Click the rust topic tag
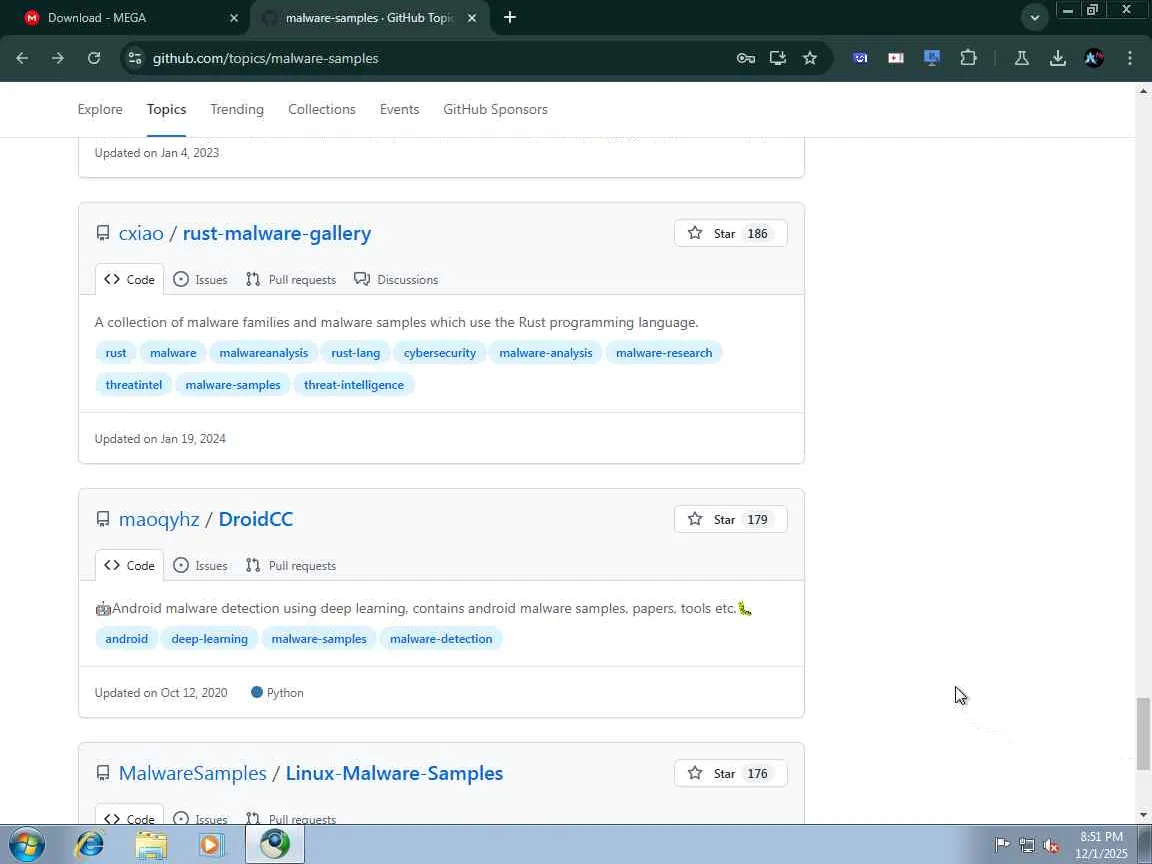Viewport: 1152px width, 864px height. point(115,353)
